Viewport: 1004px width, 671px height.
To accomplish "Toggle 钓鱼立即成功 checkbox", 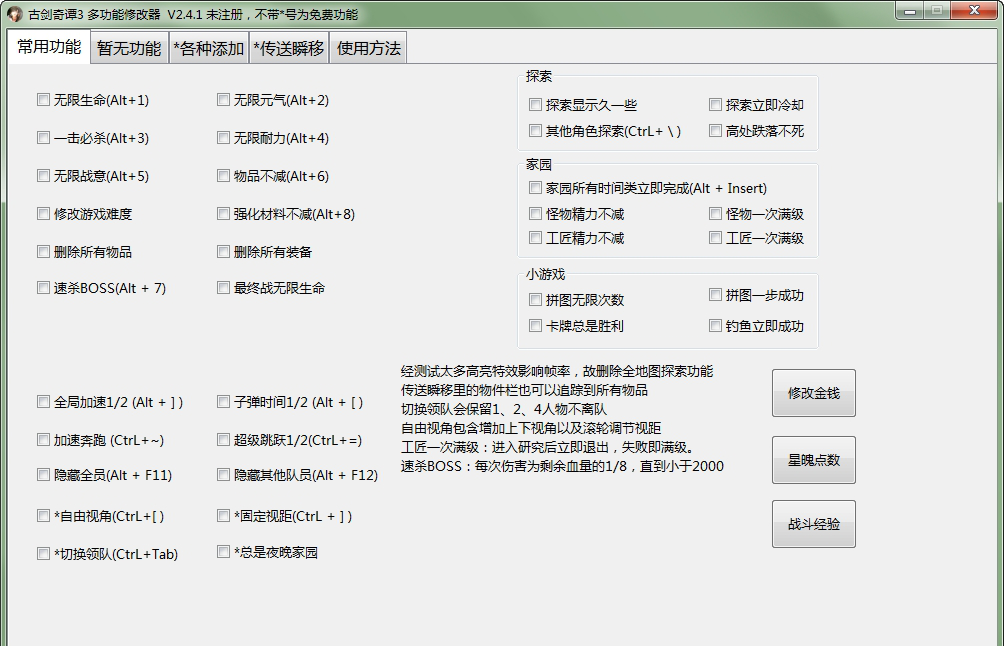I will [x=716, y=326].
